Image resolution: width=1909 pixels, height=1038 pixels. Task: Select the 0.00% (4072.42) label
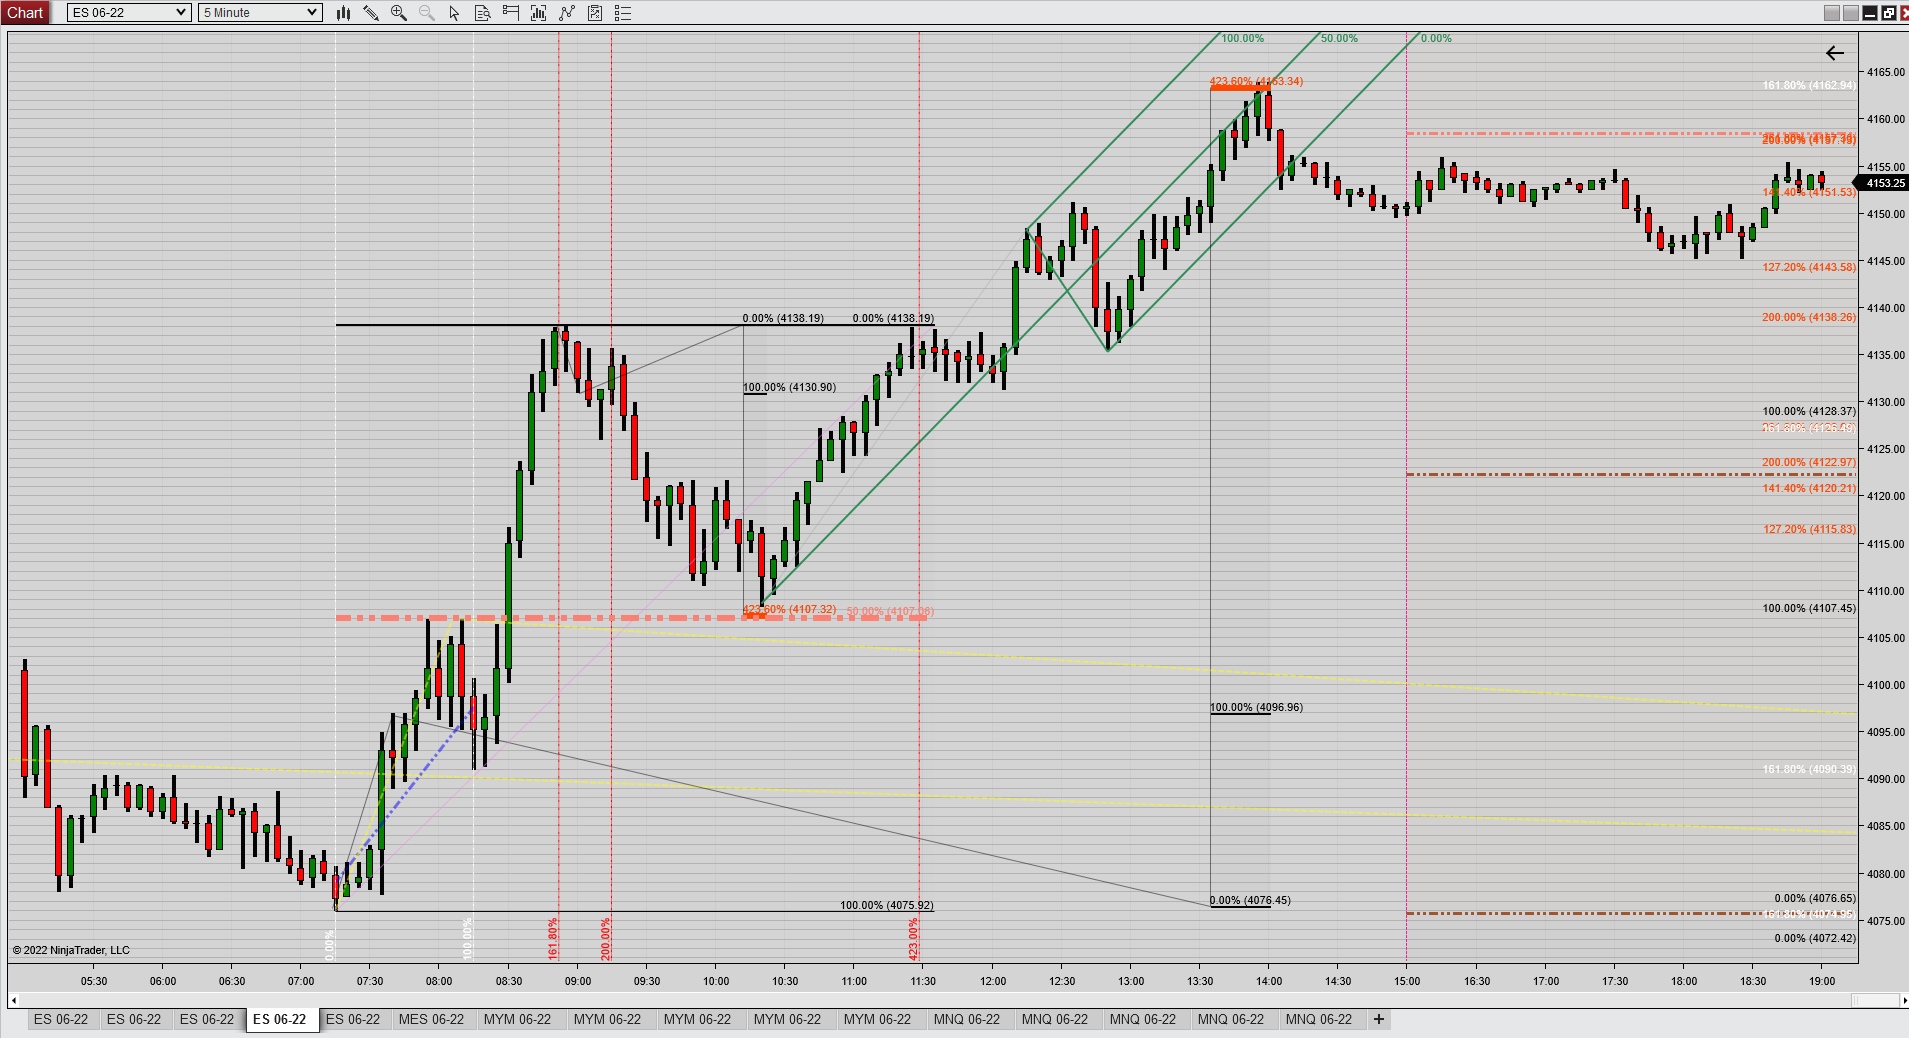coord(1815,938)
